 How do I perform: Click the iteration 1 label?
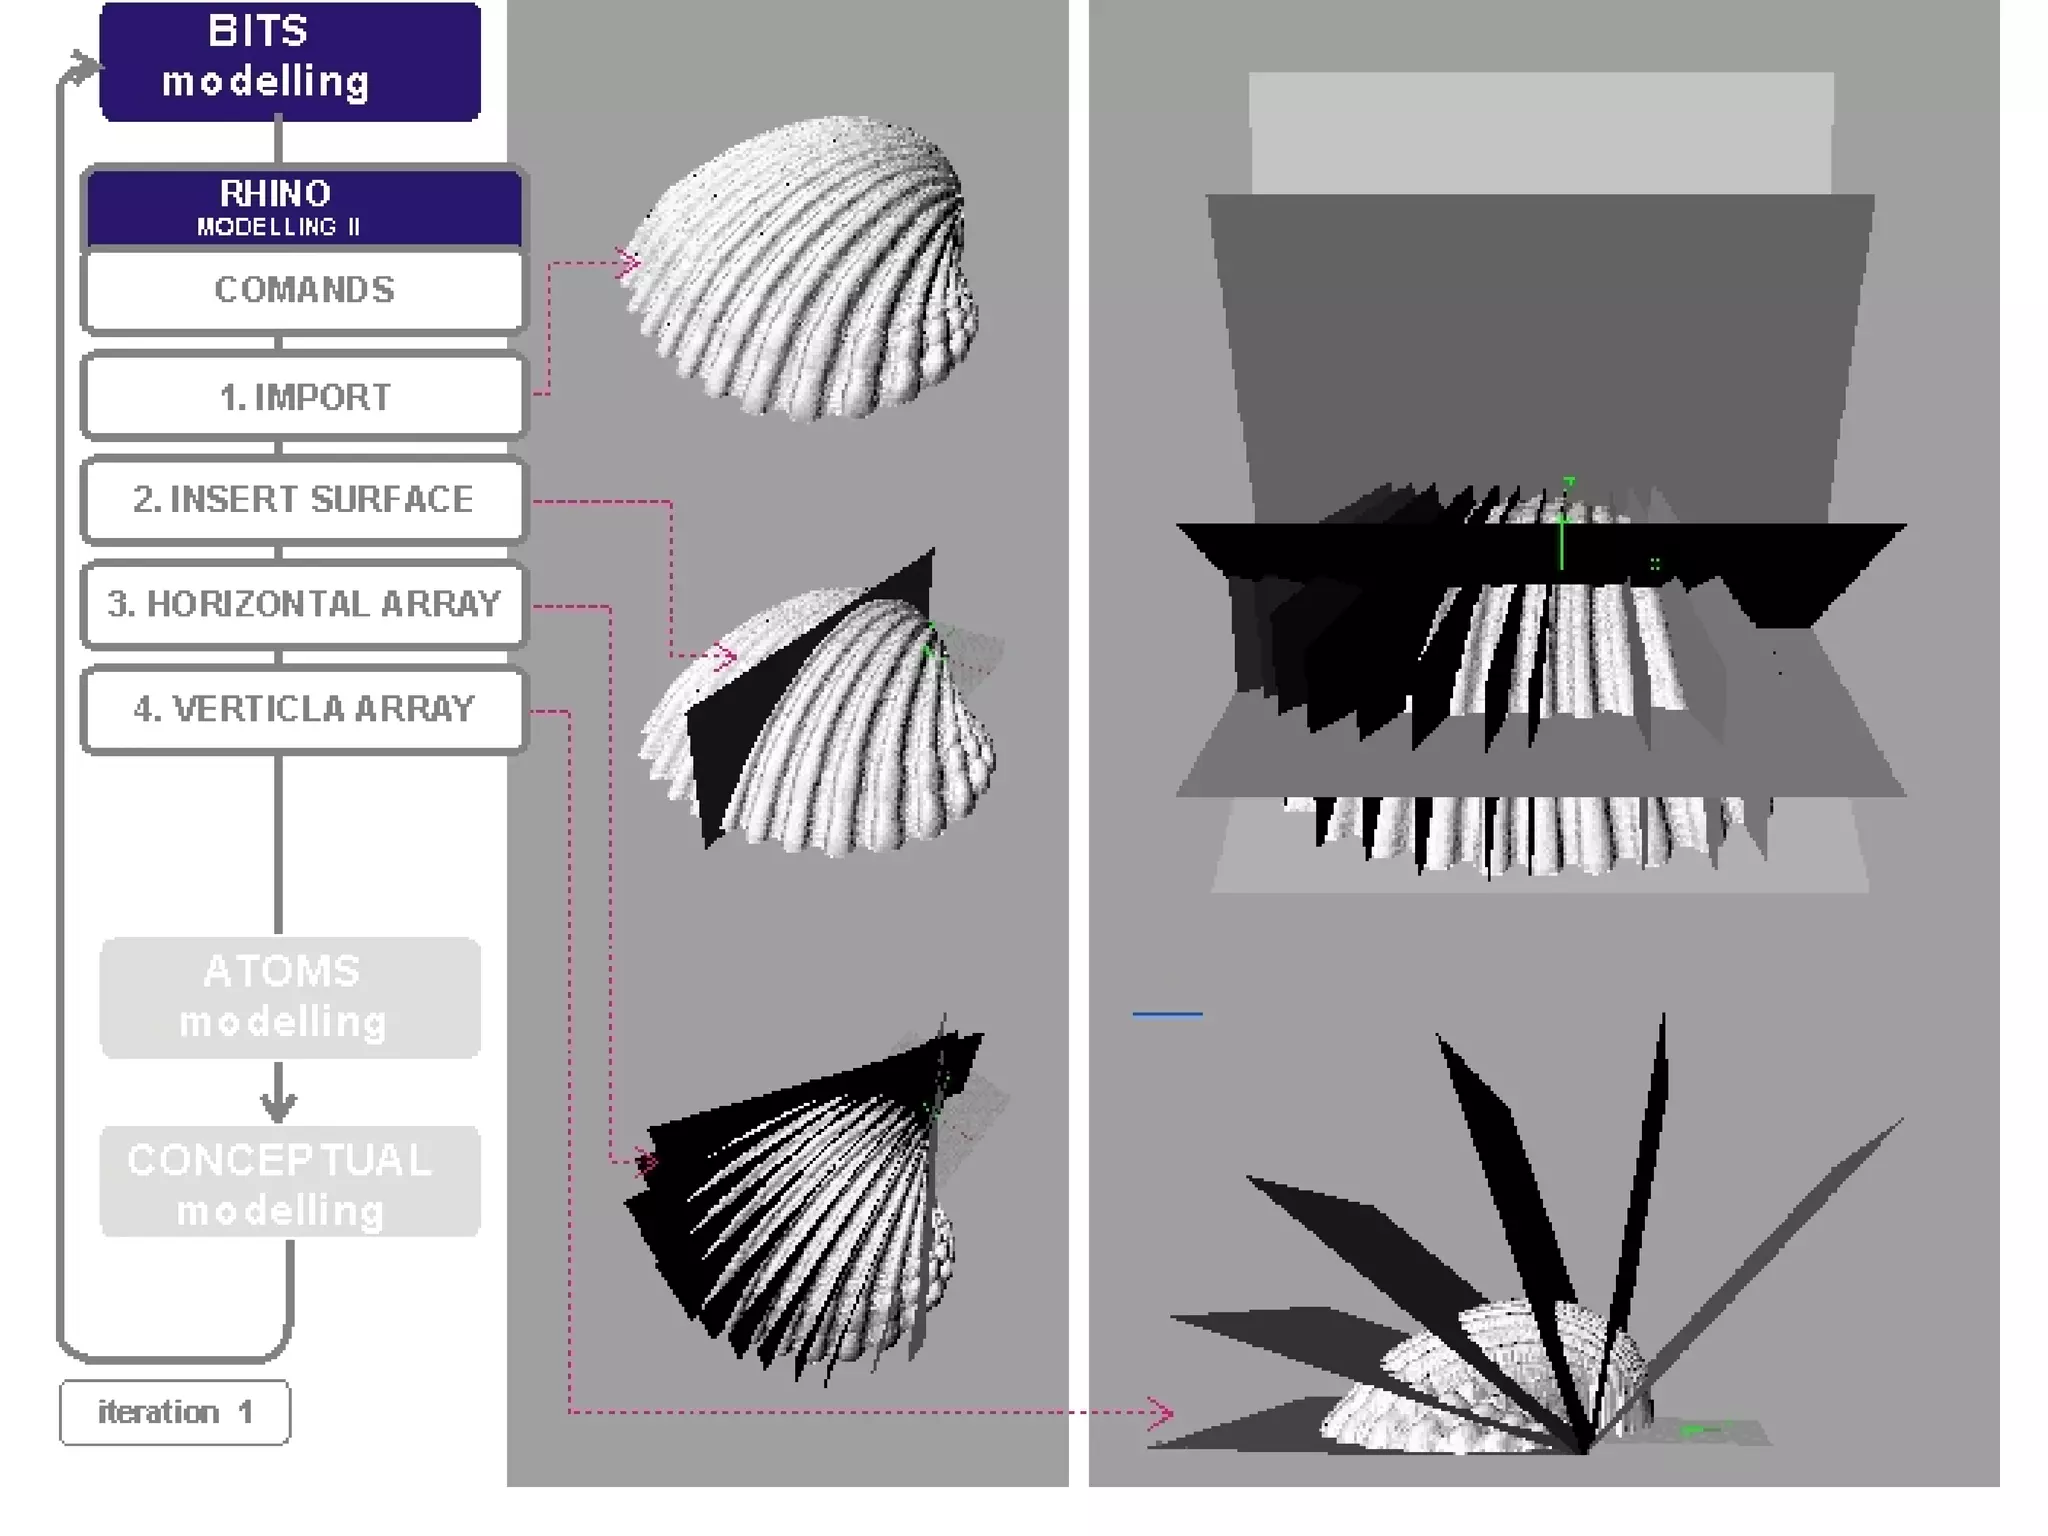click(175, 1412)
